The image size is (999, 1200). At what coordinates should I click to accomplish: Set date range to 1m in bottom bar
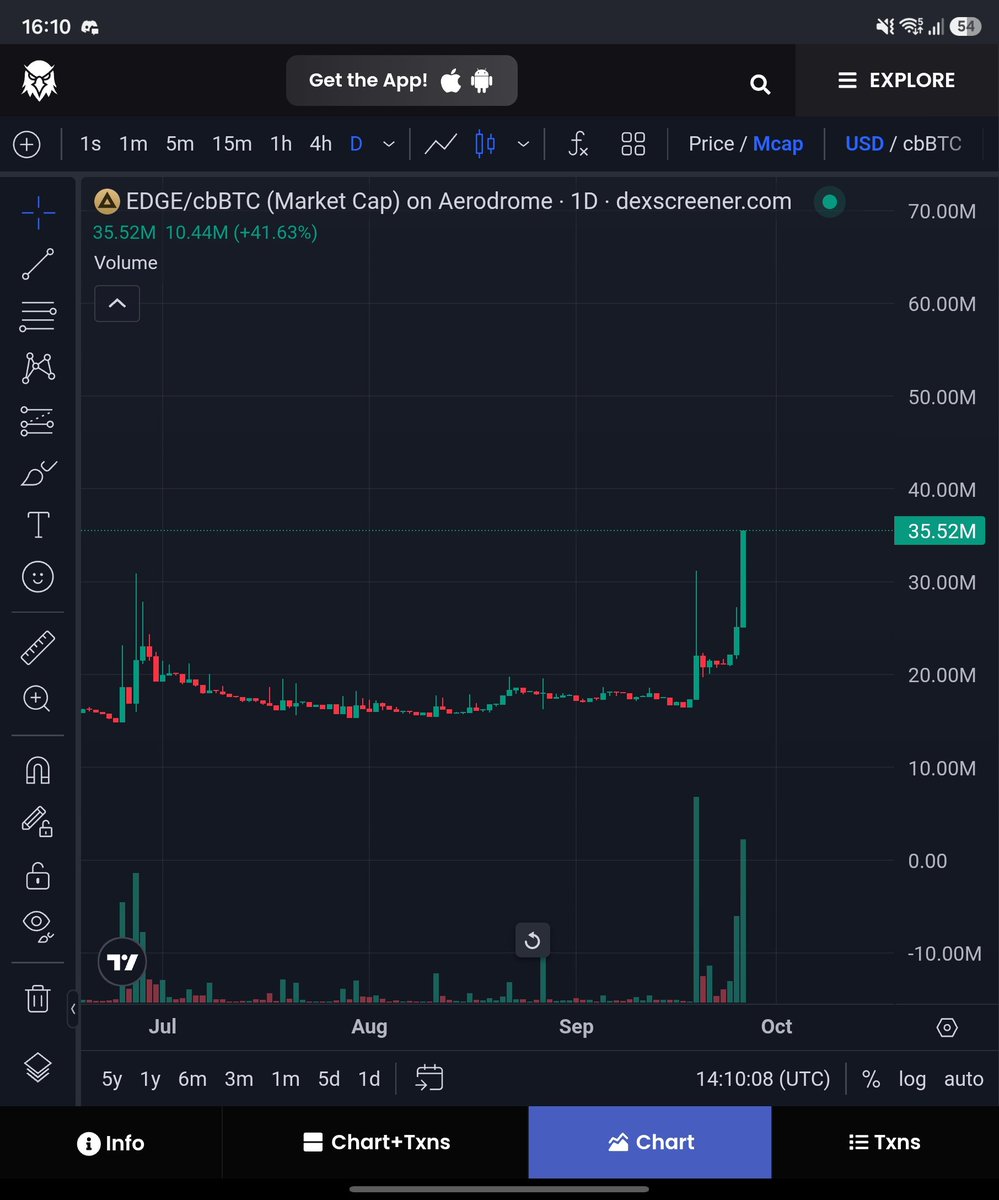click(x=285, y=1079)
